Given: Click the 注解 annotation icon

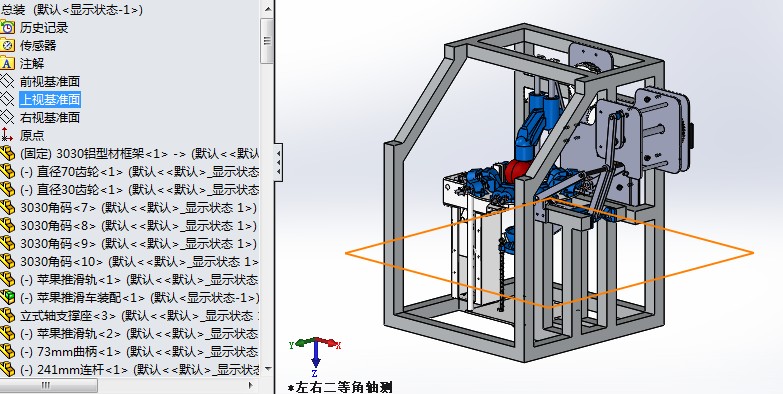Looking at the screenshot, I should tap(7, 63).
